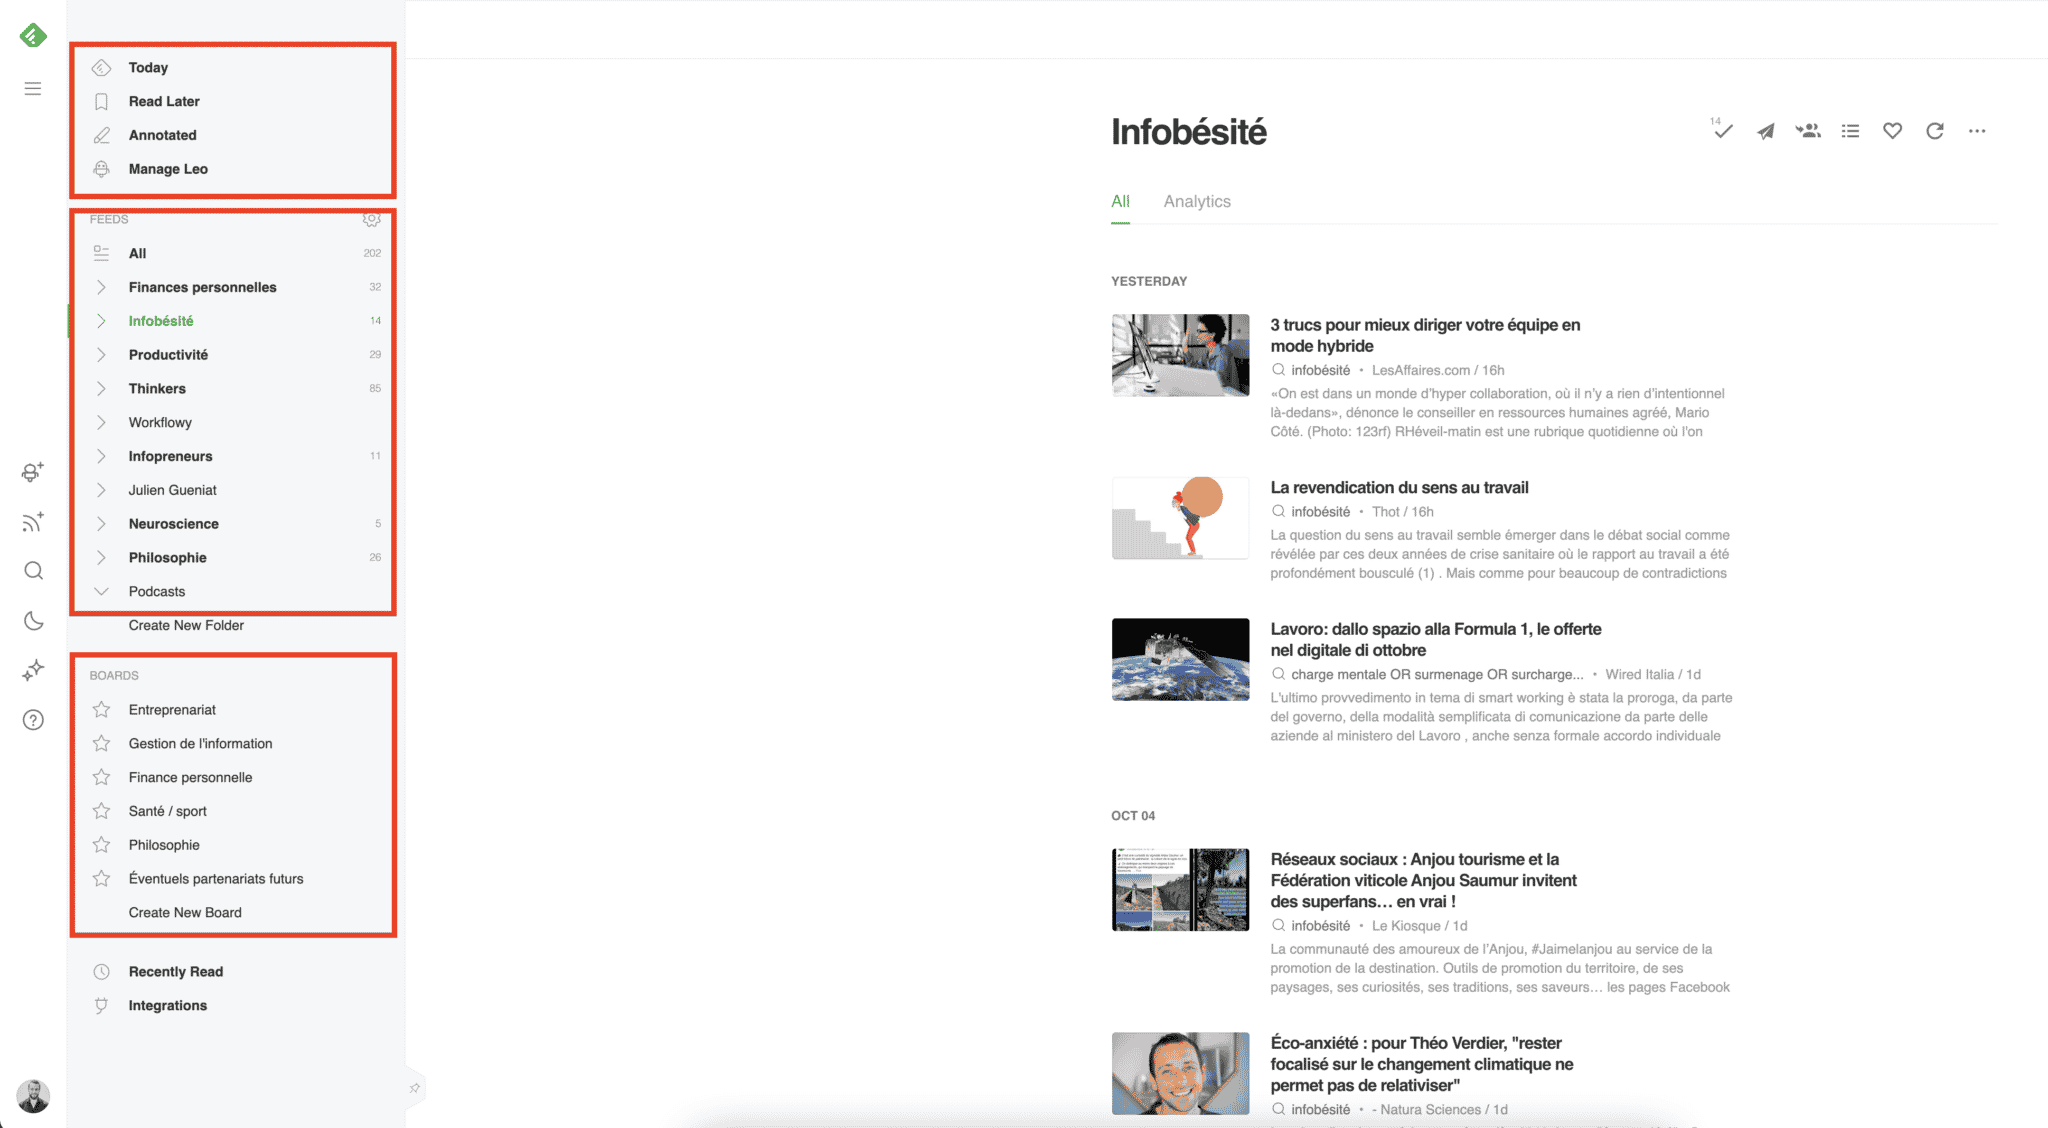Switch to the Analytics tab
This screenshot has height=1128, width=2048.
[x=1197, y=200]
